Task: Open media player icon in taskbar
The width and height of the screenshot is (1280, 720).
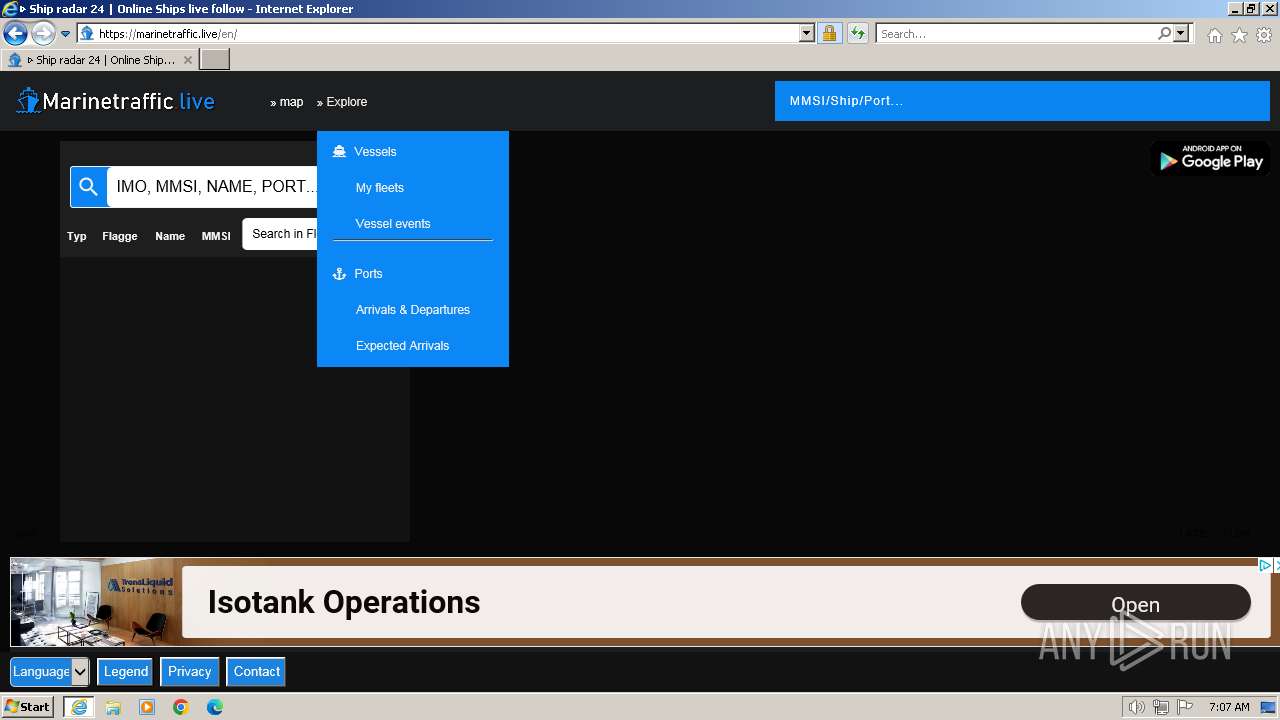Action: pyautogui.click(x=147, y=707)
